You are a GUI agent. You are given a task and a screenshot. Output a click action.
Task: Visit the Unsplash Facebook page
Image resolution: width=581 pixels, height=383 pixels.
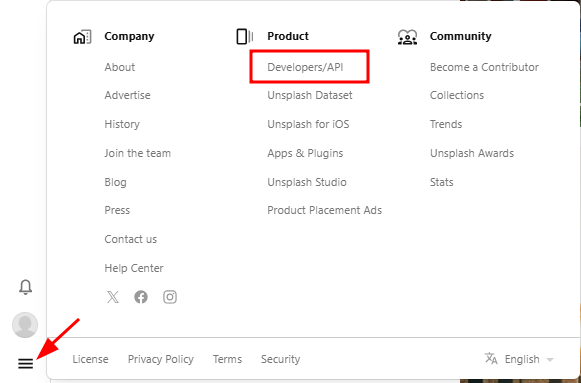(141, 297)
